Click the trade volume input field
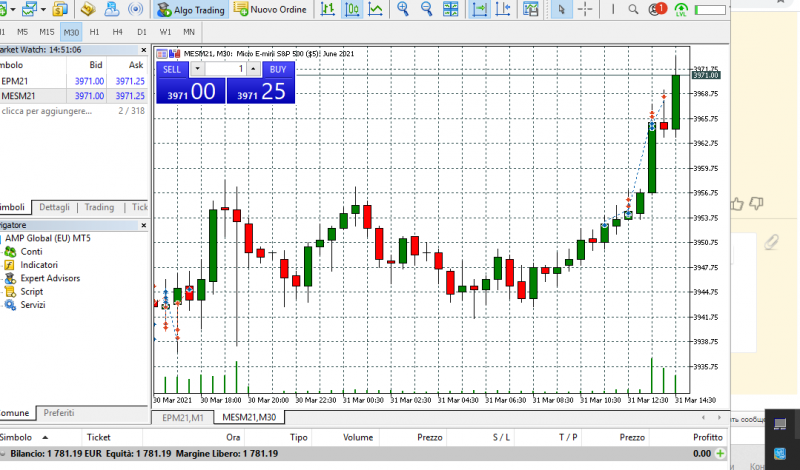The height and width of the screenshot is (470, 800). [226, 69]
